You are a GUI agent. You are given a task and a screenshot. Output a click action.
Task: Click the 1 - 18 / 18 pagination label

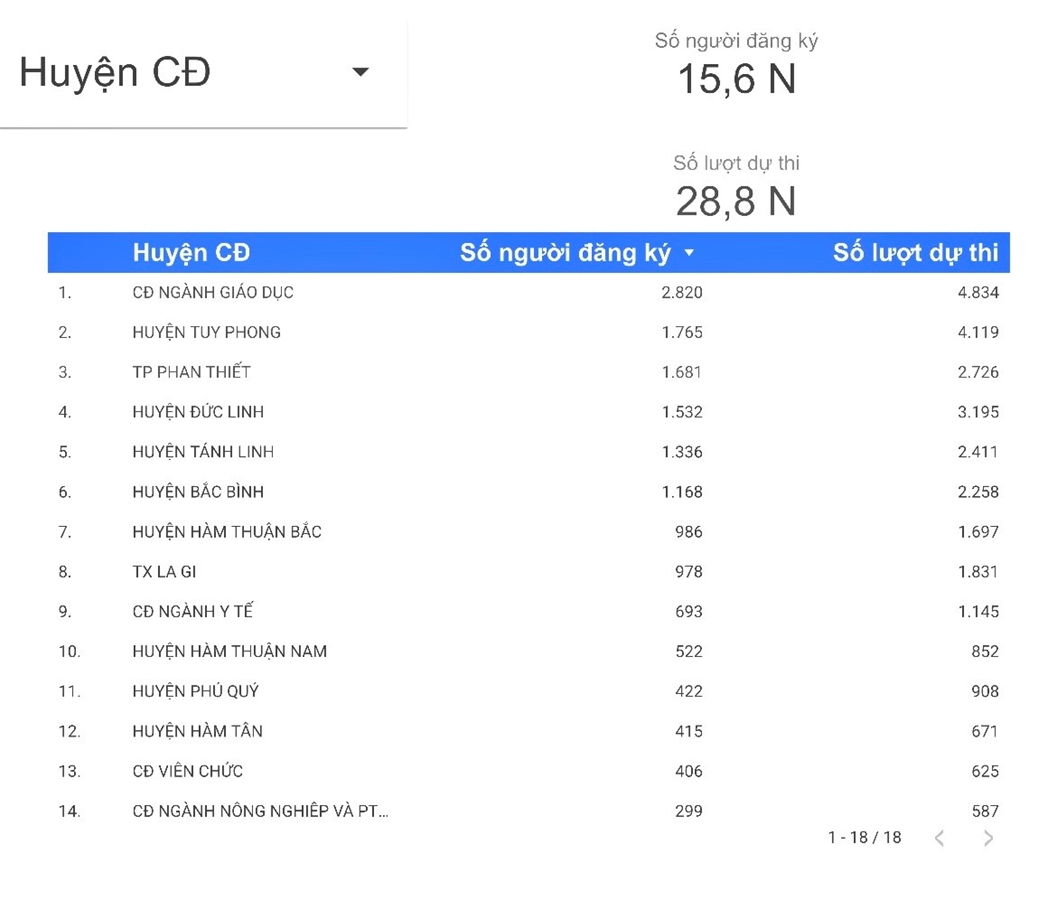click(x=864, y=838)
